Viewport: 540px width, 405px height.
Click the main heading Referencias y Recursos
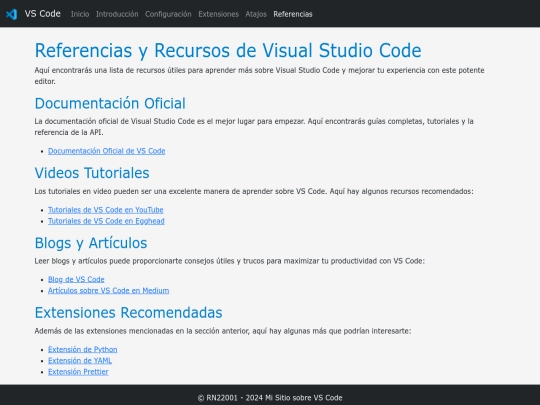[228, 51]
